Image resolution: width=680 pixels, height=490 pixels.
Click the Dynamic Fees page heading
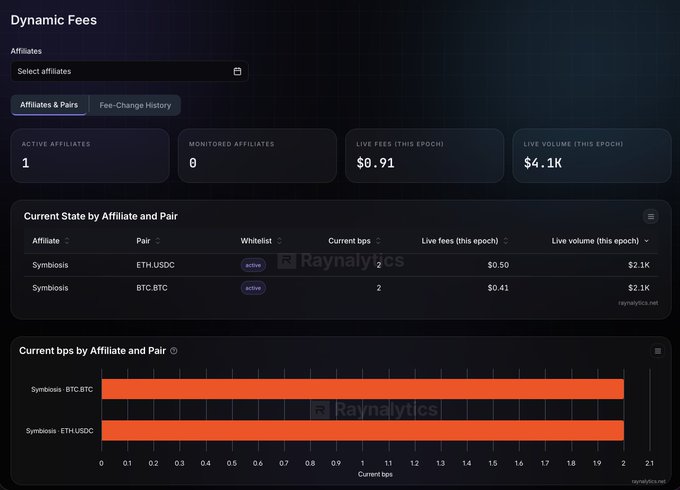pyautogui.click(x=54, y=20)
